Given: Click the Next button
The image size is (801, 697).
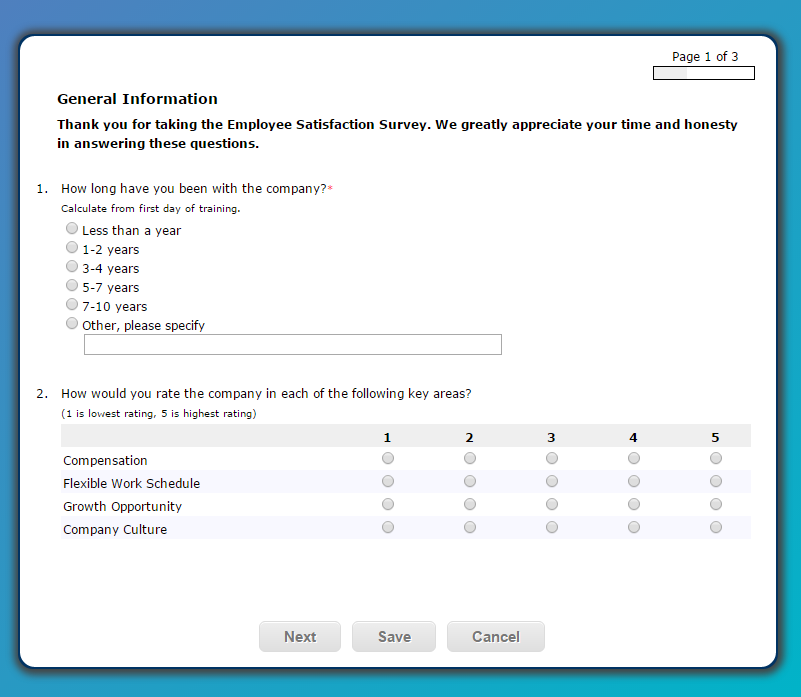Looking at the screenshot, I should (x=299, y=636).
